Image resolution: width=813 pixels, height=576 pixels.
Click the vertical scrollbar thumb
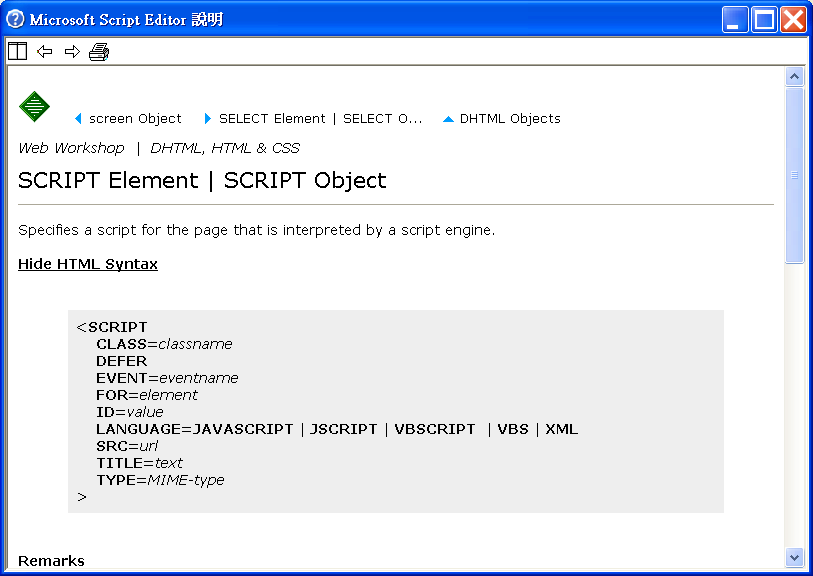tap(794, 175)
